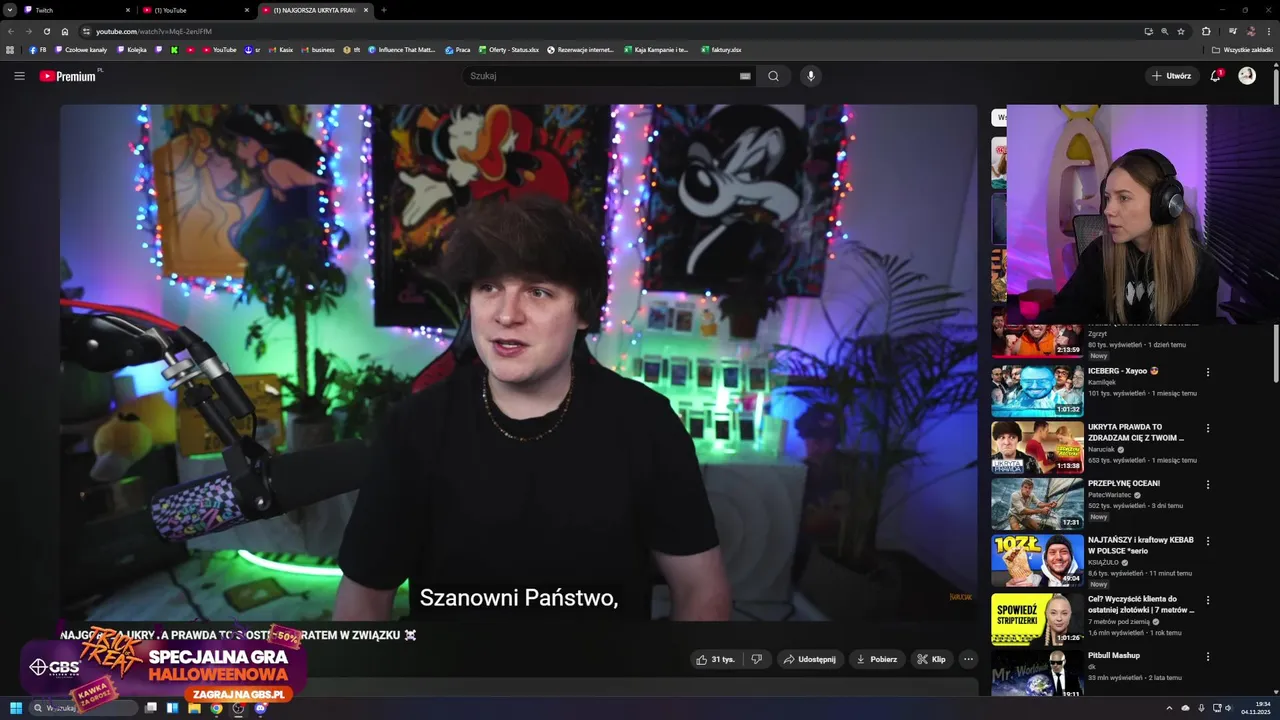
Task: Click the Naruciak channel name
Action: point(1102,449)
